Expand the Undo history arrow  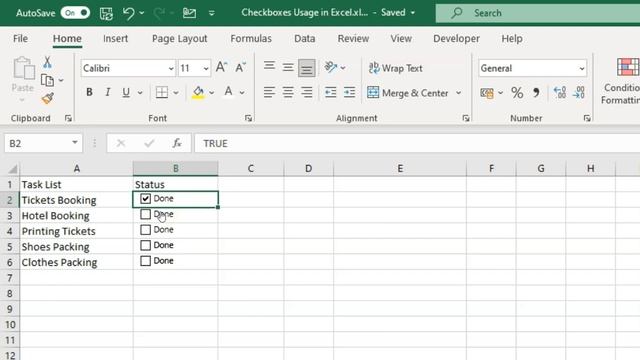tap(142, 13)
